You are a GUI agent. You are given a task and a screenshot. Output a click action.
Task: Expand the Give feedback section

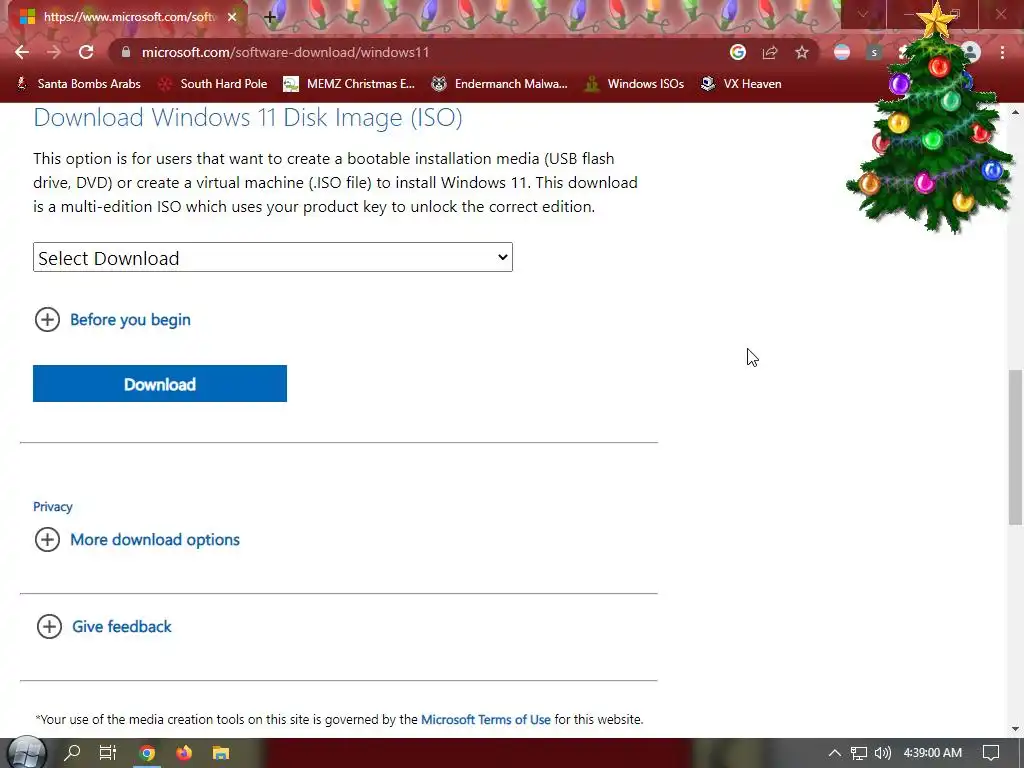click(104, 626)
